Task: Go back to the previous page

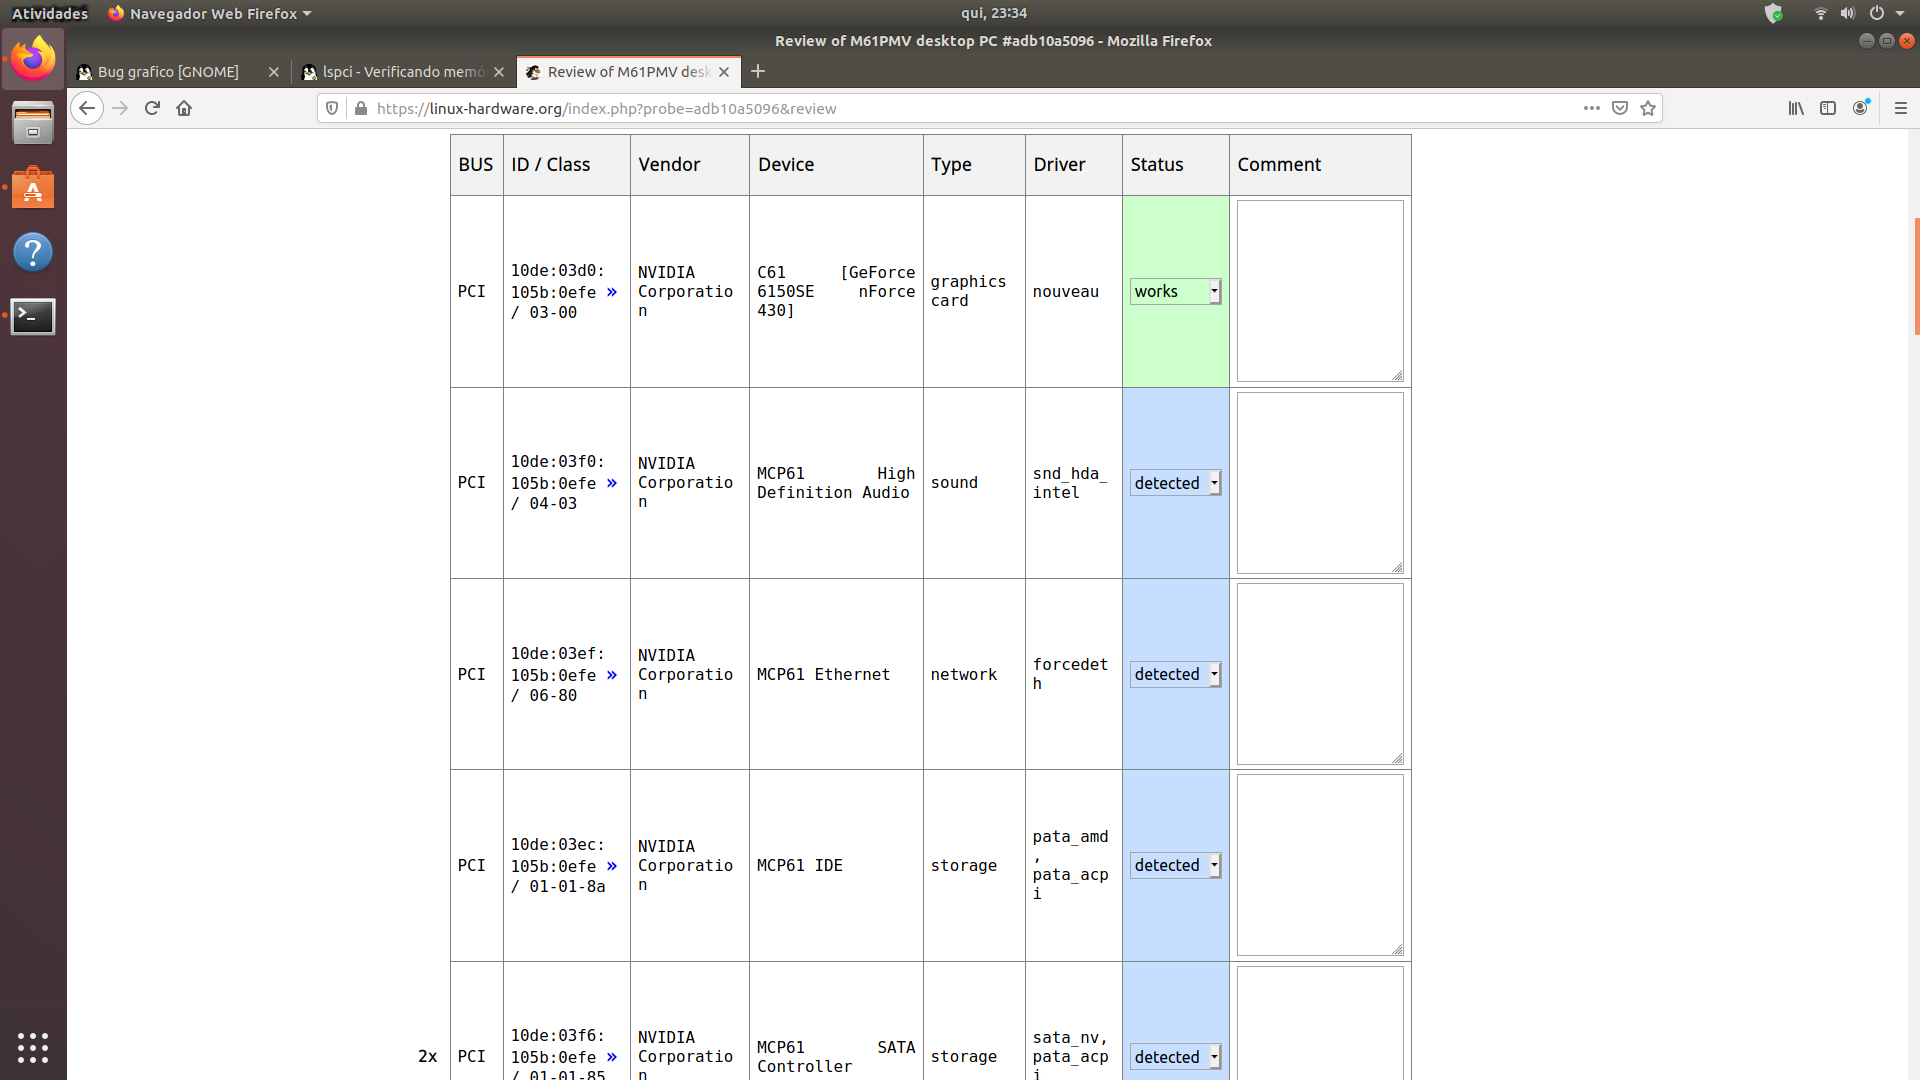Action: click(87, 108)
